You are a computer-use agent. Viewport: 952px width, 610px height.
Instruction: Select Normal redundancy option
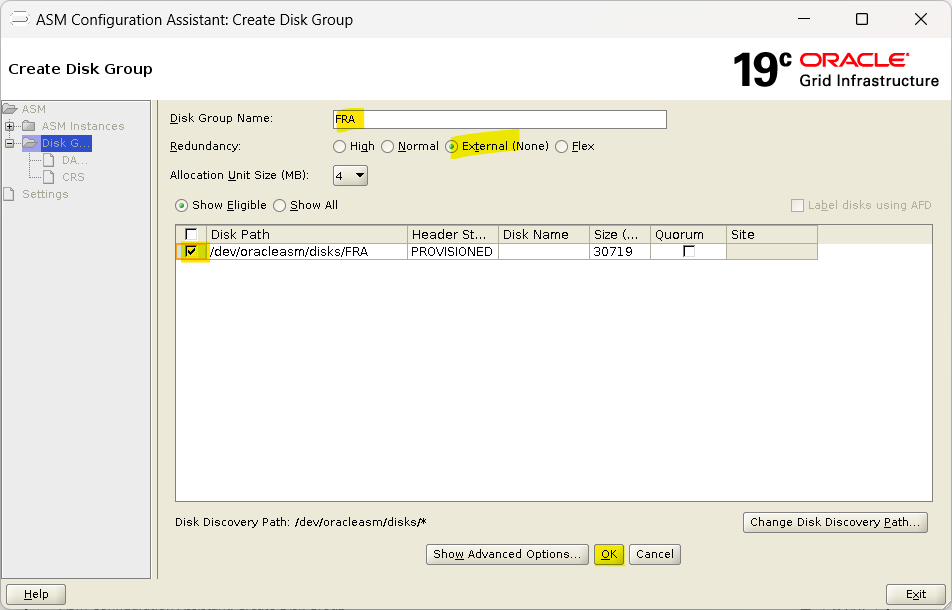click(387, 146)
